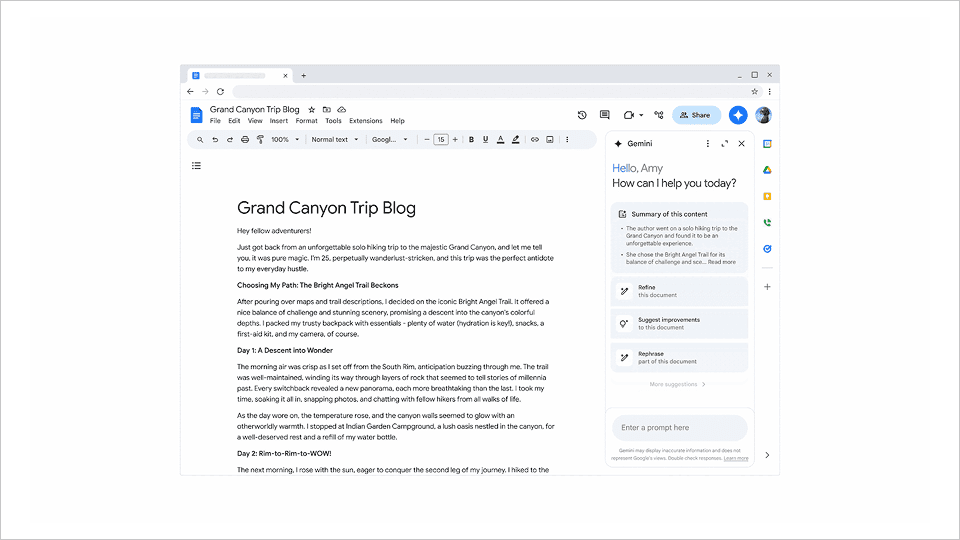Image resolution: width=960 pixels, height=540 pixels.
Task: Decrease font size with minus button
Action: [427, 140]
